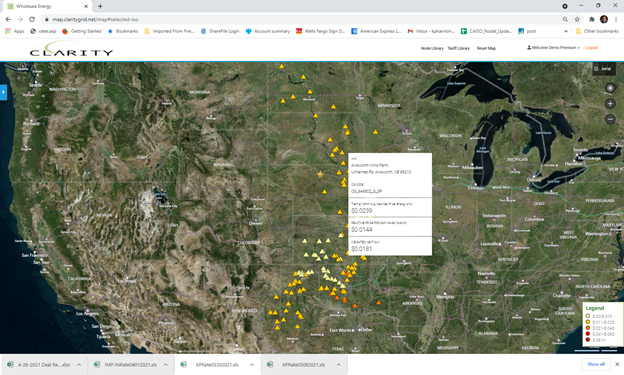Open the Tariff Library menu item

coord(458,48)
